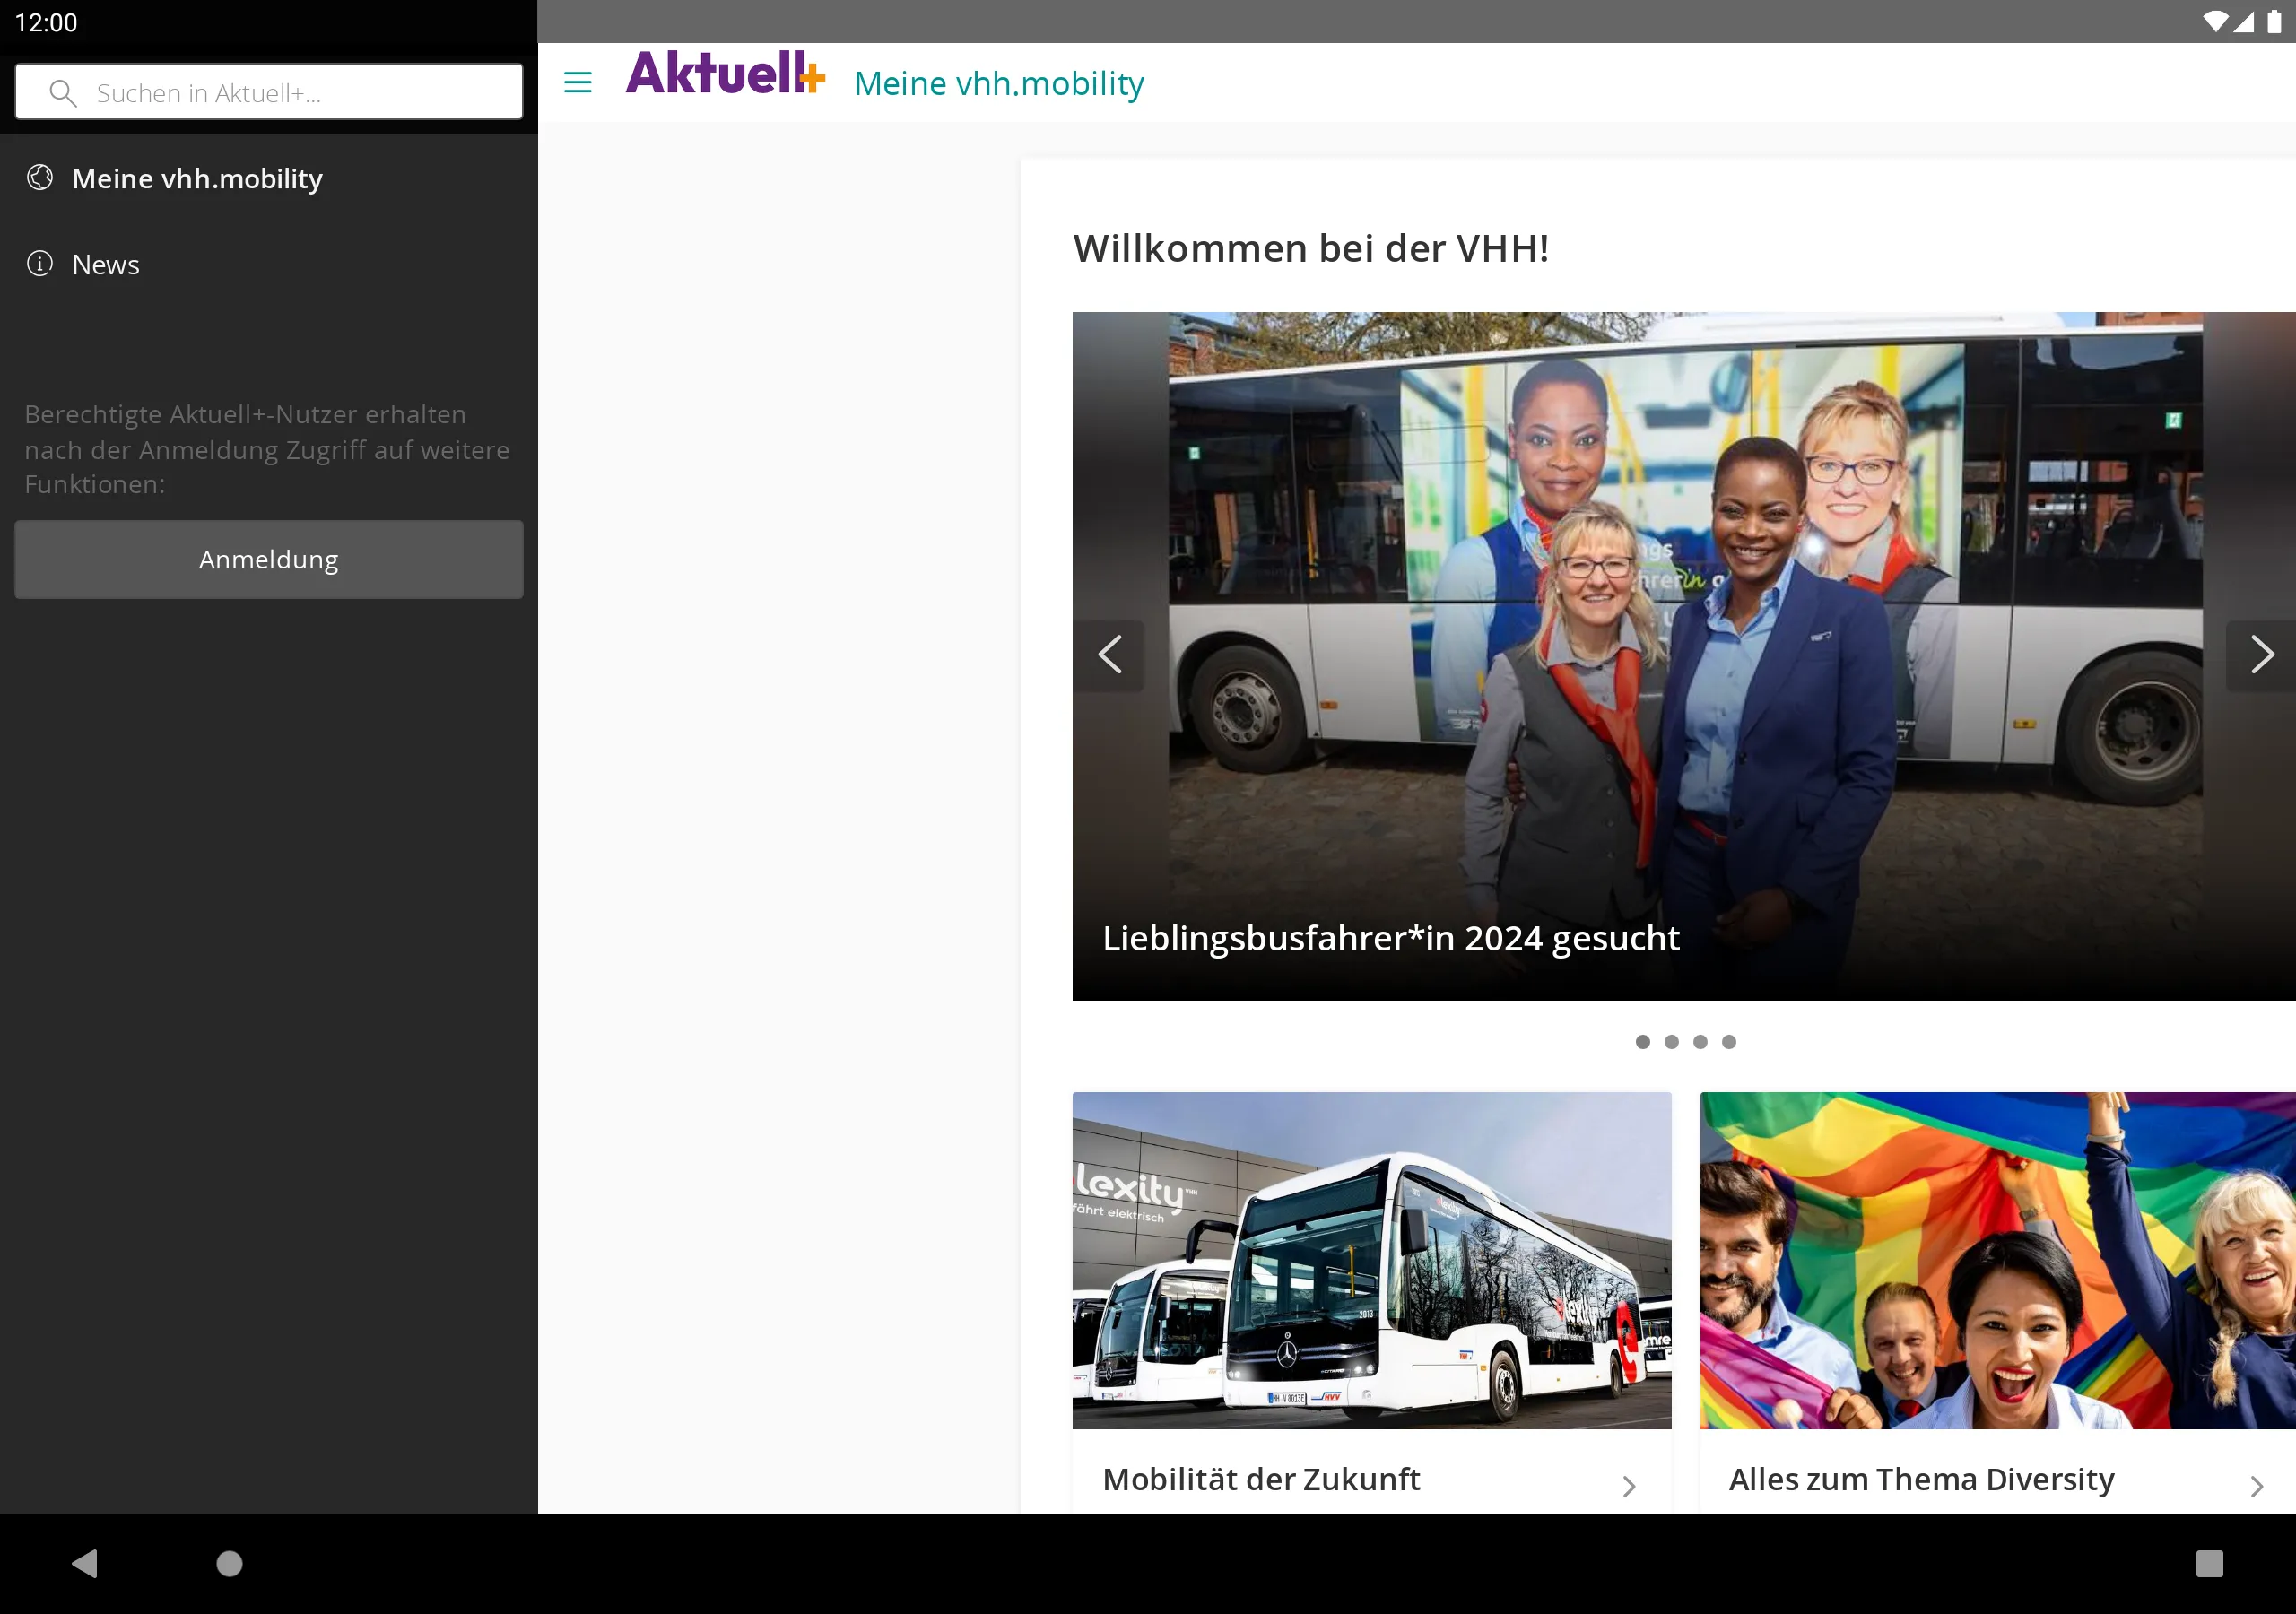The height and width of the screenshot is (1614, 2296).
Task: Open the hamburger menu icon
Action: coord(578,82)
